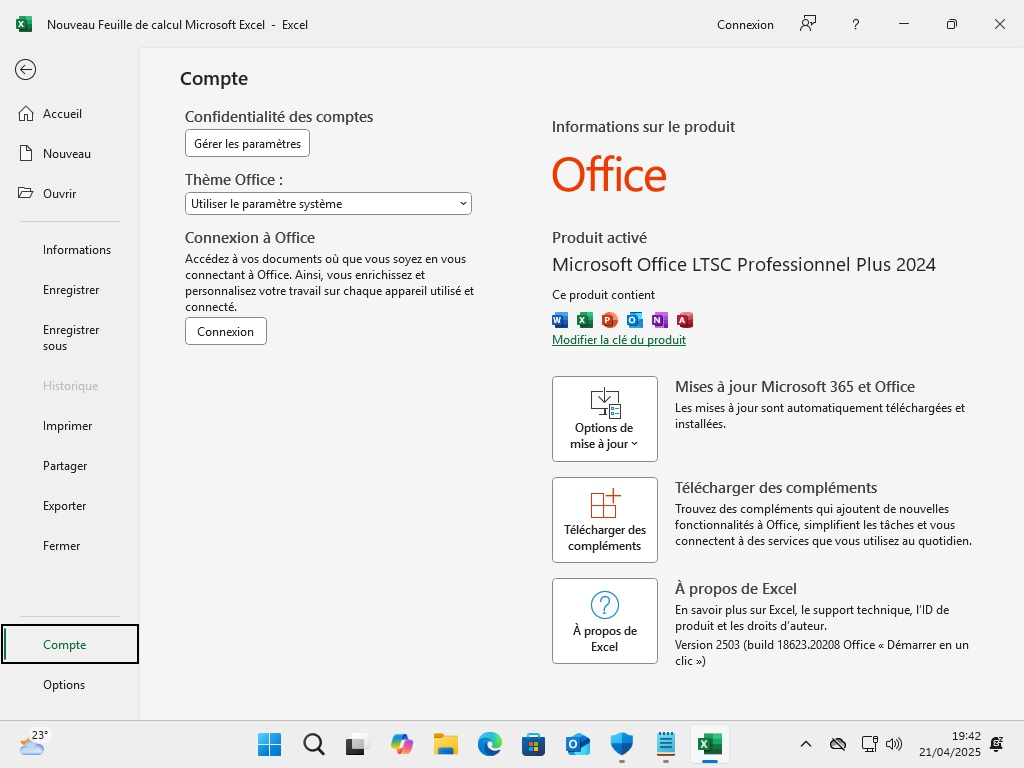Click the Ouvrir folder item
Viewport: 1024px width, 768px height.
tap(59, 194)
